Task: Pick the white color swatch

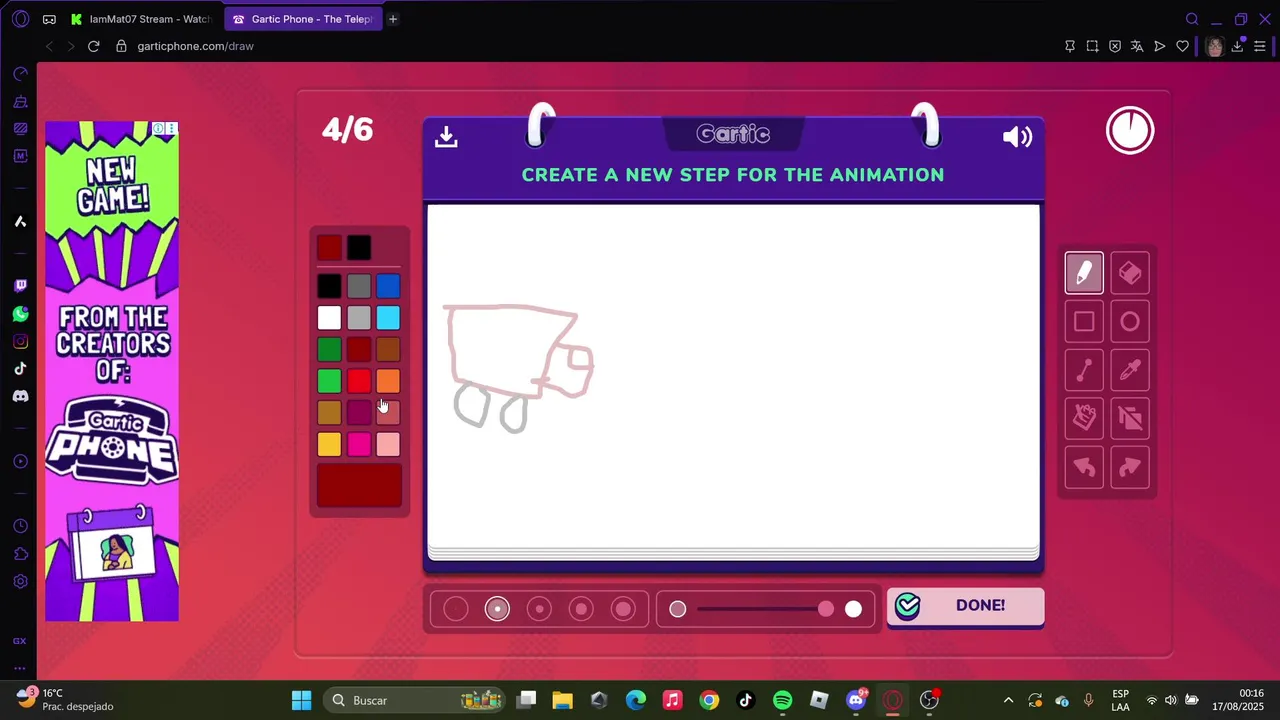Action: 329,318
